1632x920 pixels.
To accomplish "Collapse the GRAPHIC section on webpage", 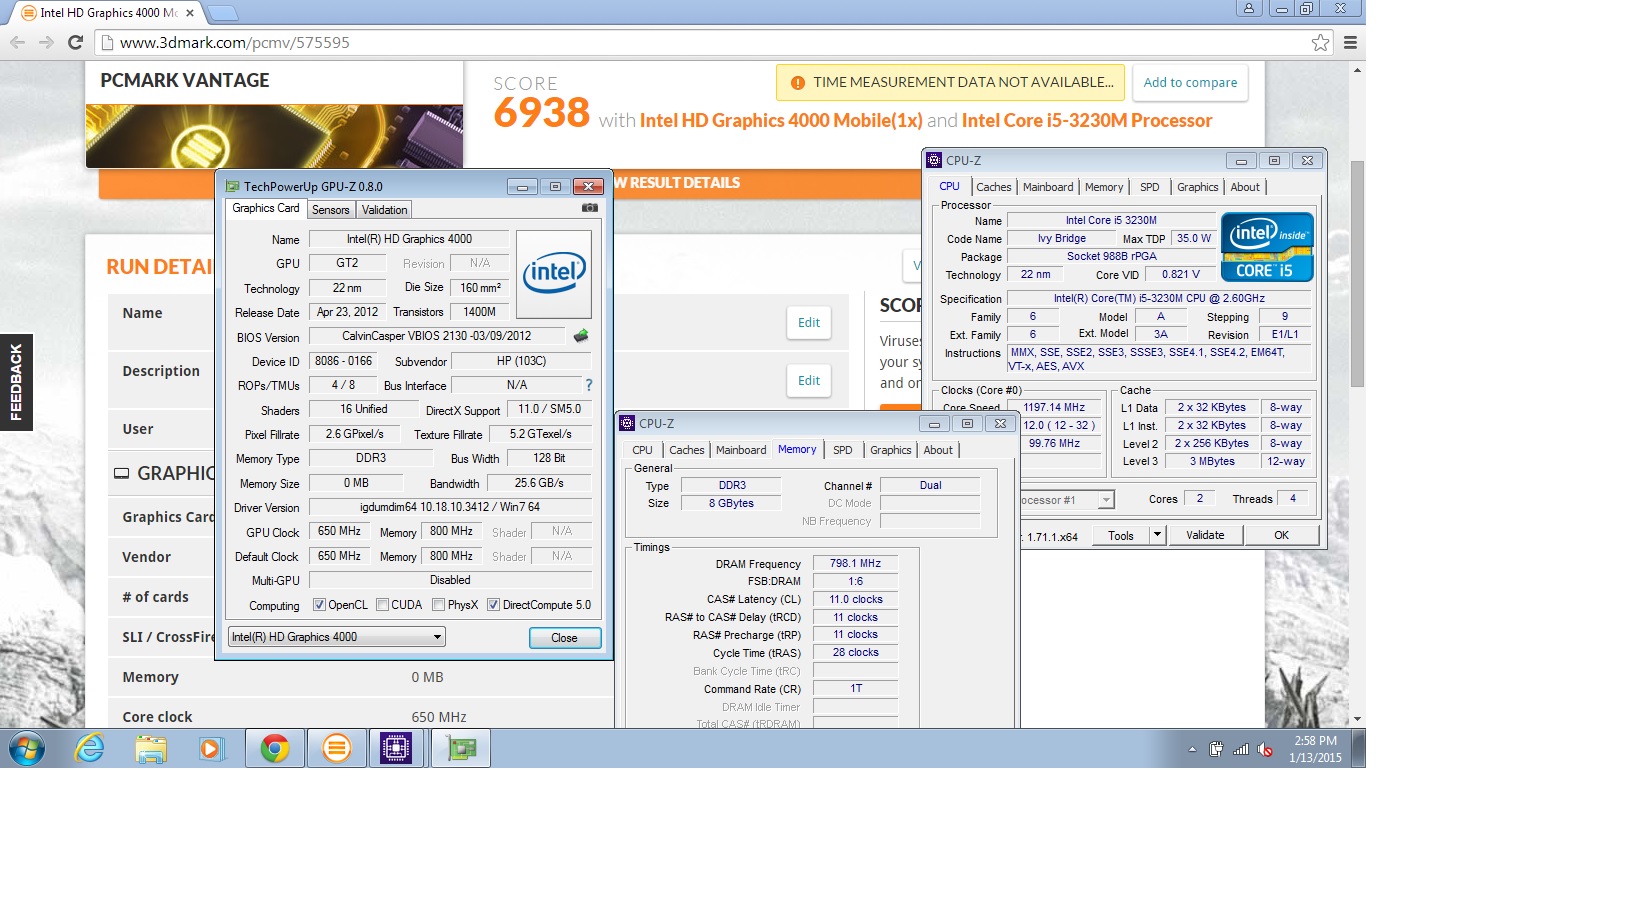I will (121, 474).
